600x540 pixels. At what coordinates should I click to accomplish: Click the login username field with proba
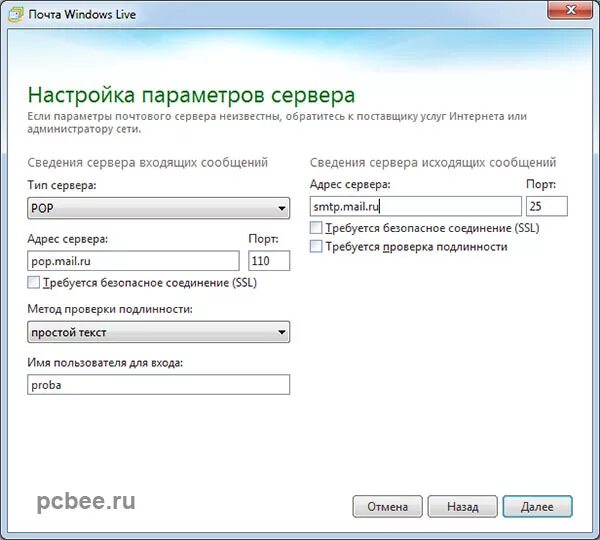(158, 385)
